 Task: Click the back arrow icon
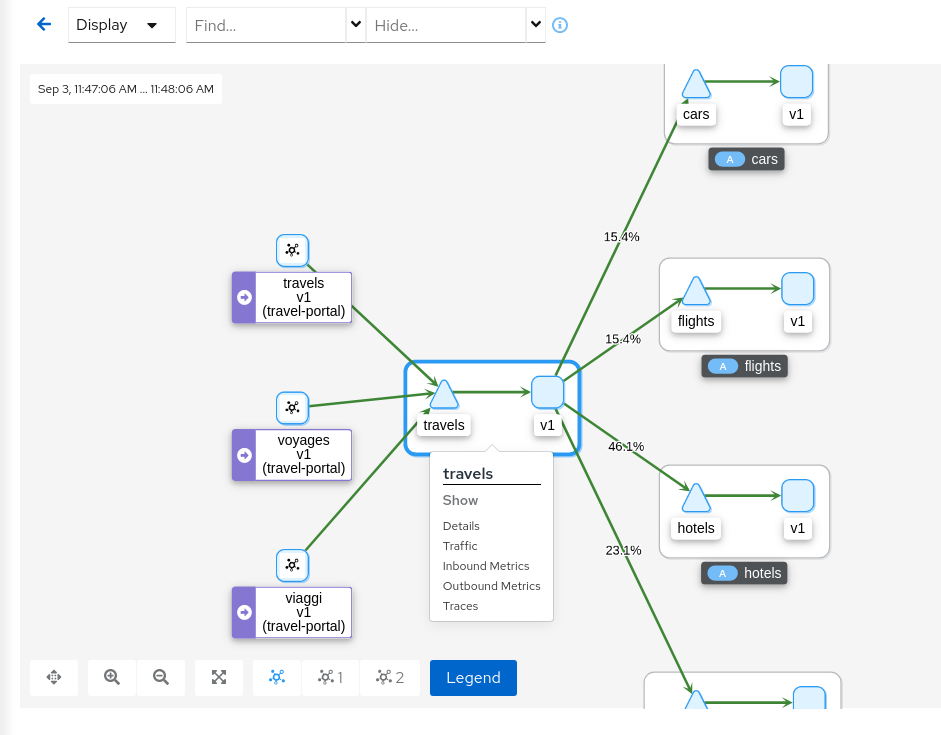tap(43, 25)
